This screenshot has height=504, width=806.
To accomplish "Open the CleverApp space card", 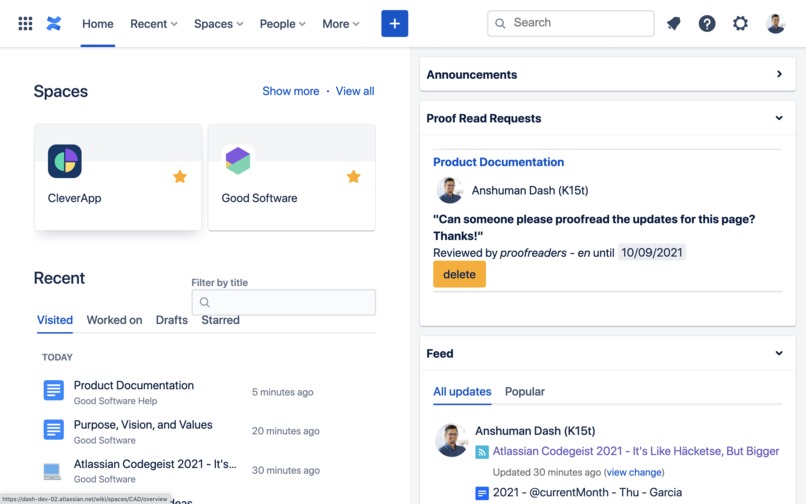I will point(118,177).
